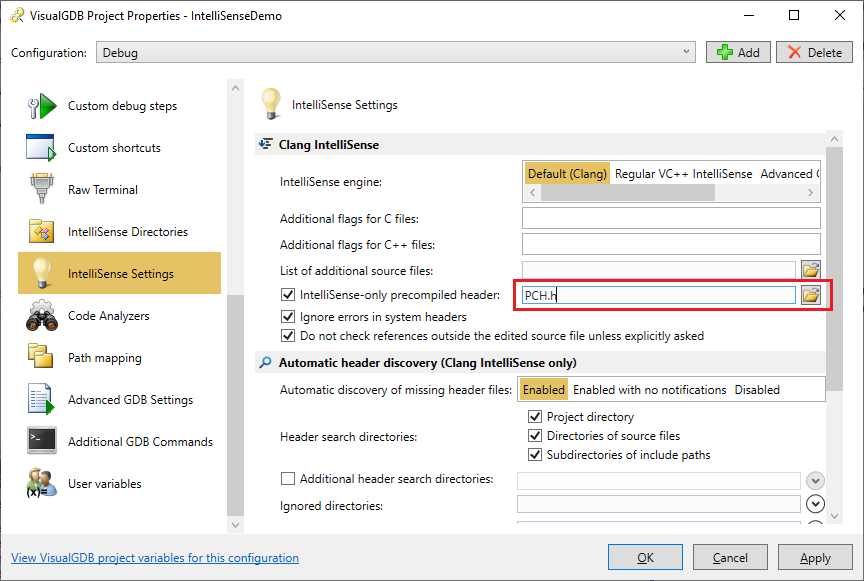
Task: Uncheck Directories of source files option
Action: (x=534, y=435)
